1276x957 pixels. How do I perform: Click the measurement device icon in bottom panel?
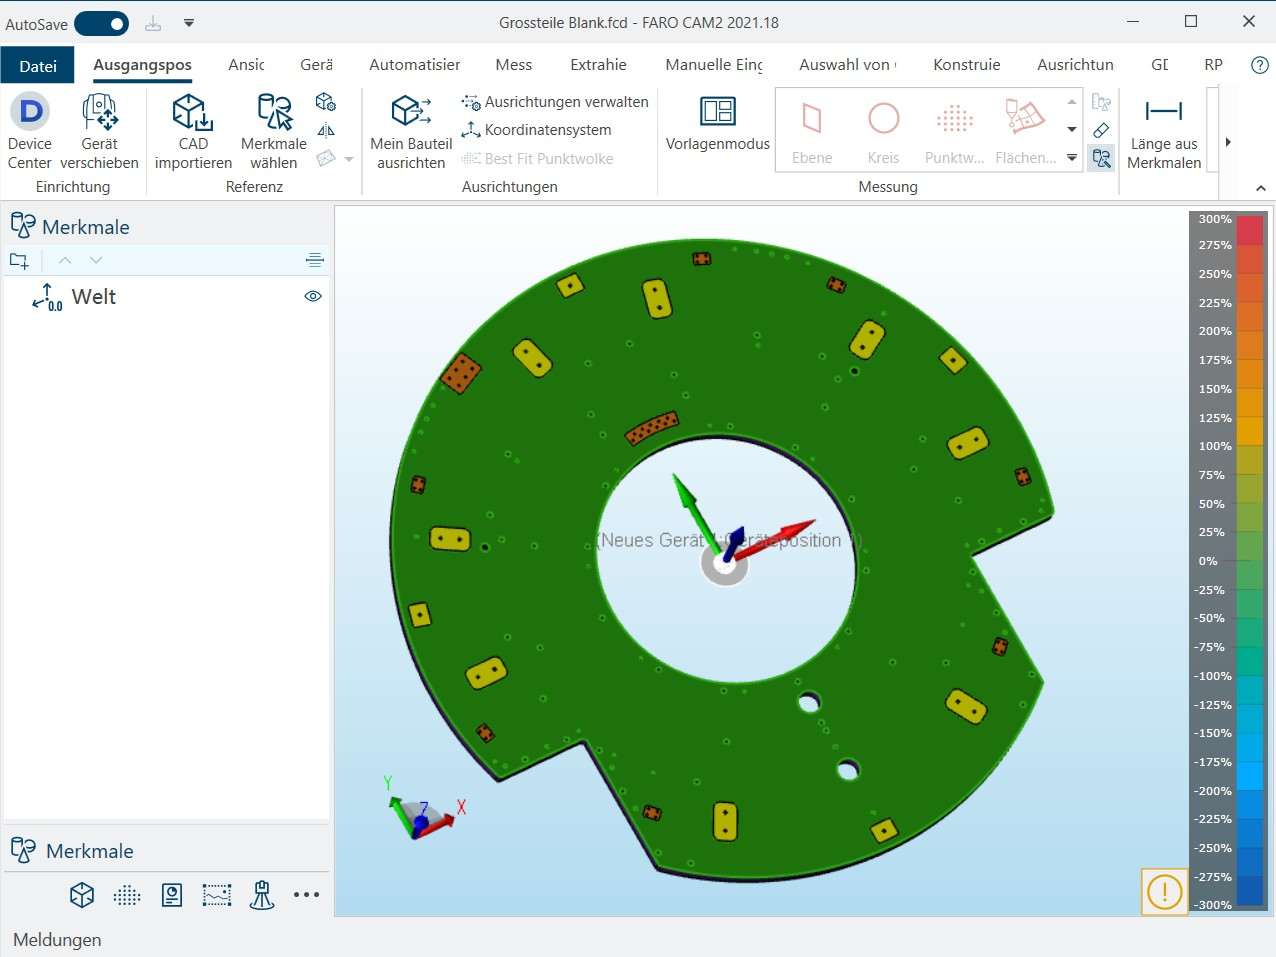pyautogui.click(x=262, y=895)
